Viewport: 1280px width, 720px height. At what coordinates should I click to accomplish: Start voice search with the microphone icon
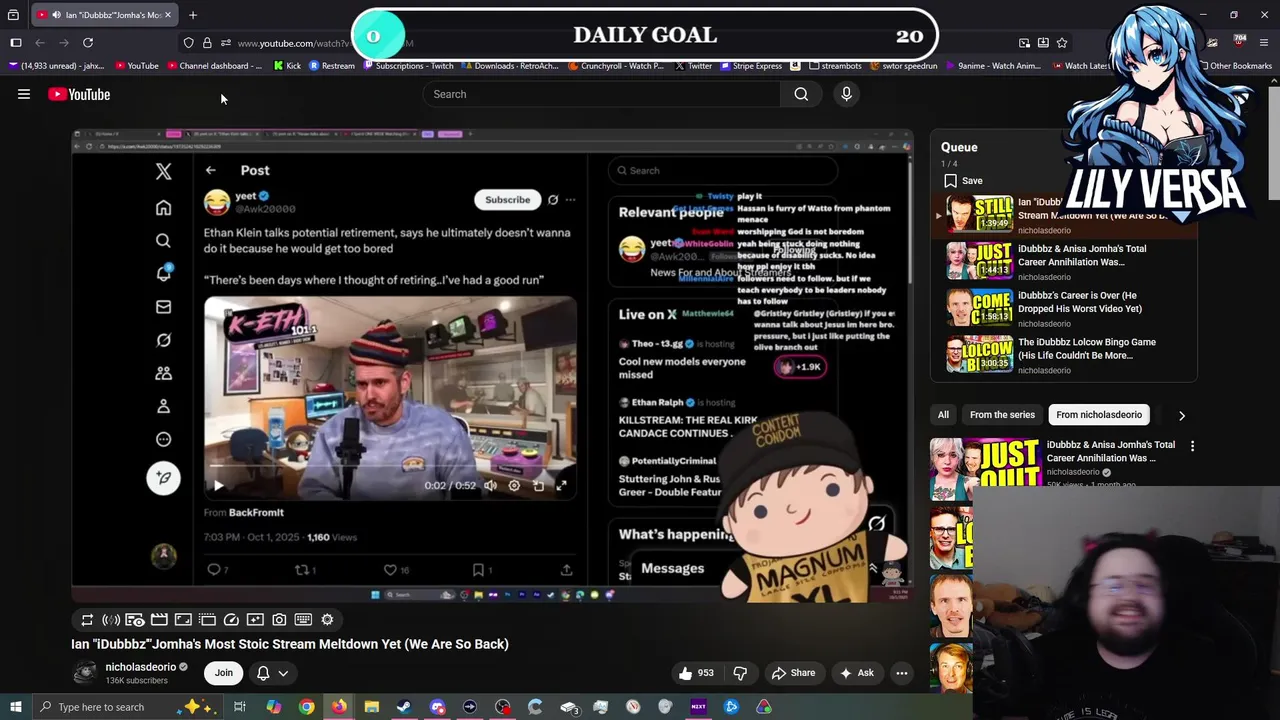(x=846, y=94)
